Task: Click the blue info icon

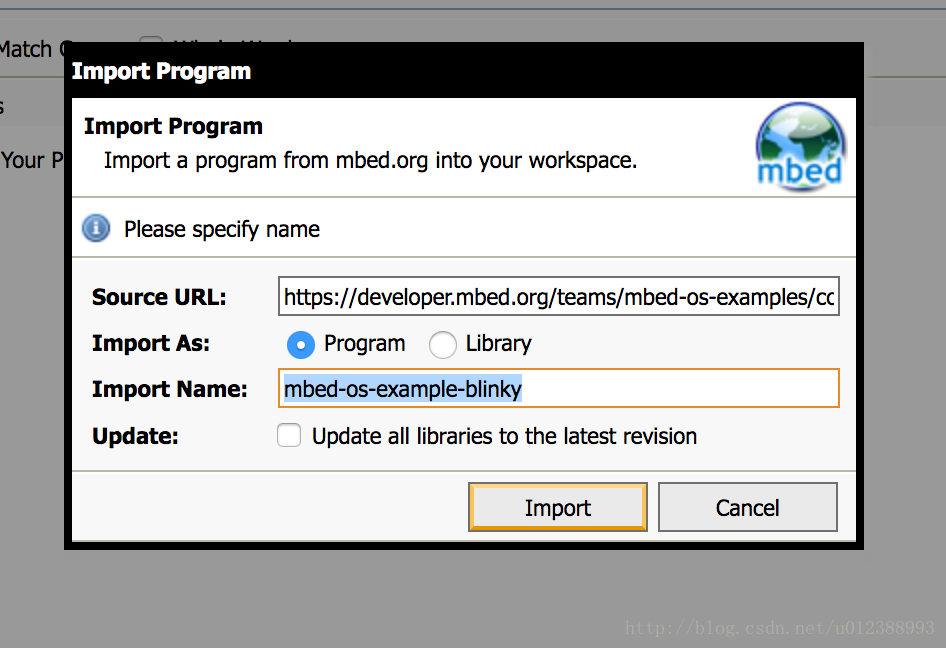Action: (x=96, y=229)
